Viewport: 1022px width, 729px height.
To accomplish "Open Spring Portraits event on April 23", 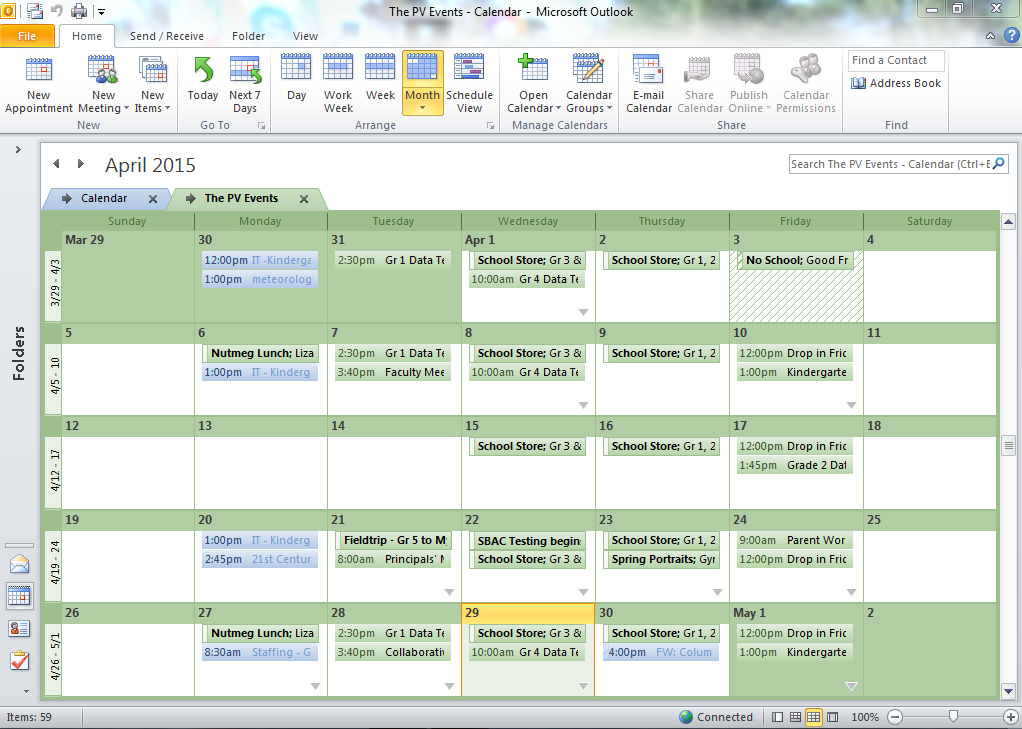I will 662,559.
